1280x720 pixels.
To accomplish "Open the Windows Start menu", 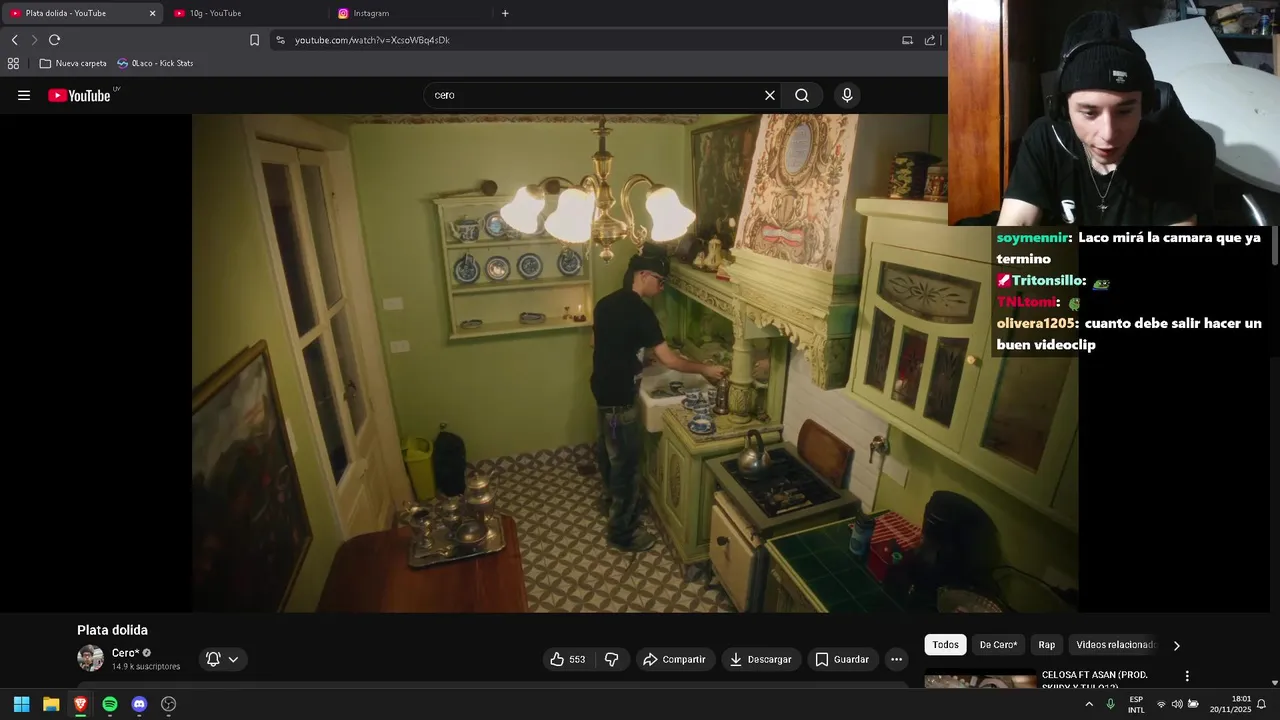I will click(x=22, y=704).
